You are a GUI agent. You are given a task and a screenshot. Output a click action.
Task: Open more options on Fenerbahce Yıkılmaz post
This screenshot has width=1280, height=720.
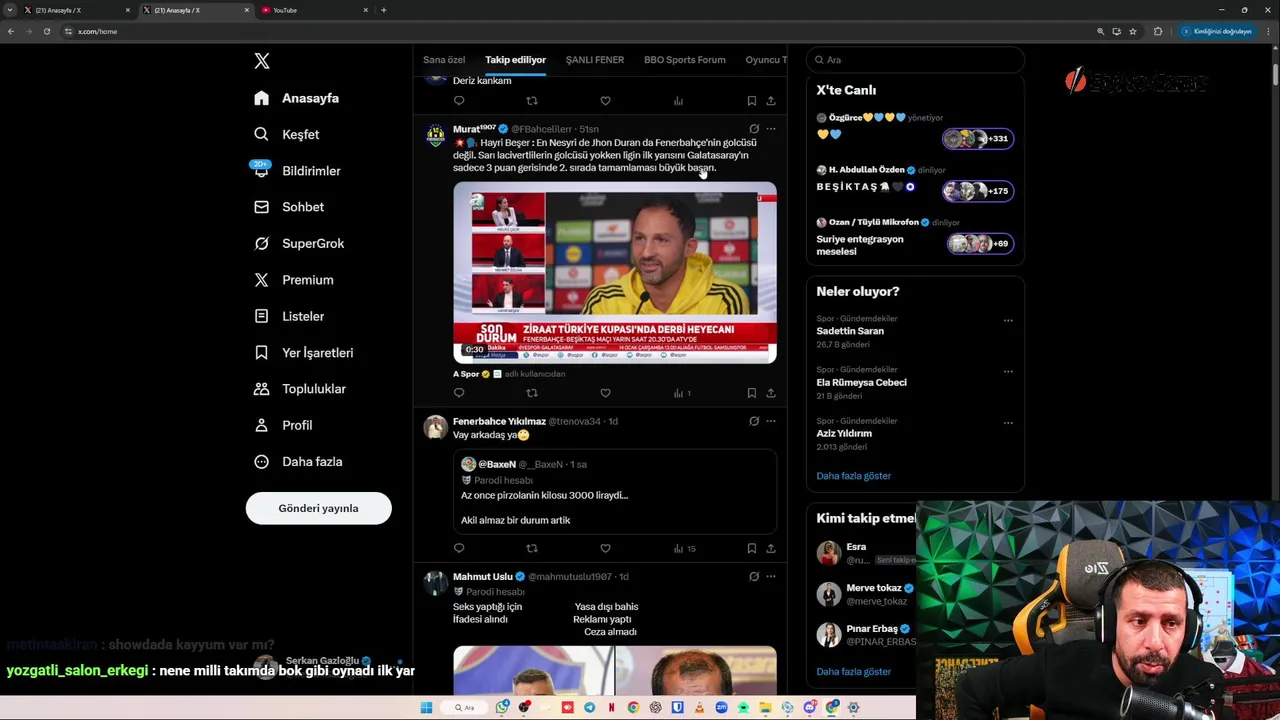[771, 421]
